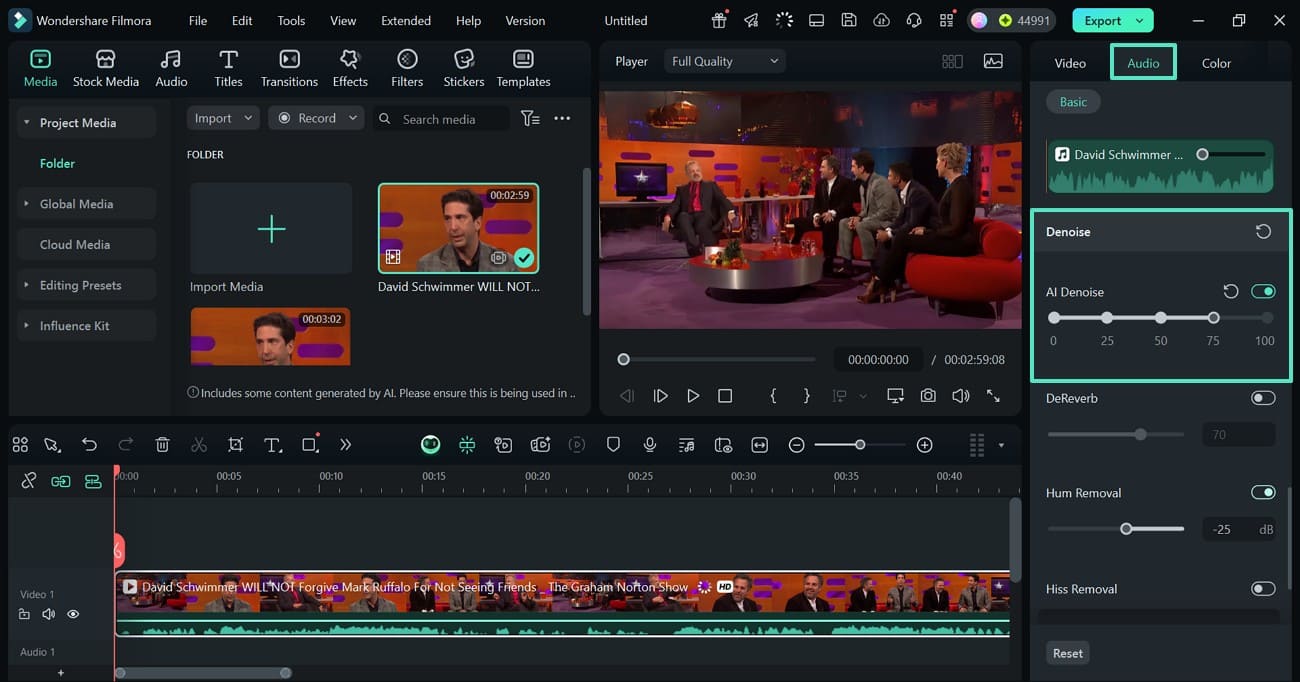
Task: Open the Filters panel
Action: point(407,68)
